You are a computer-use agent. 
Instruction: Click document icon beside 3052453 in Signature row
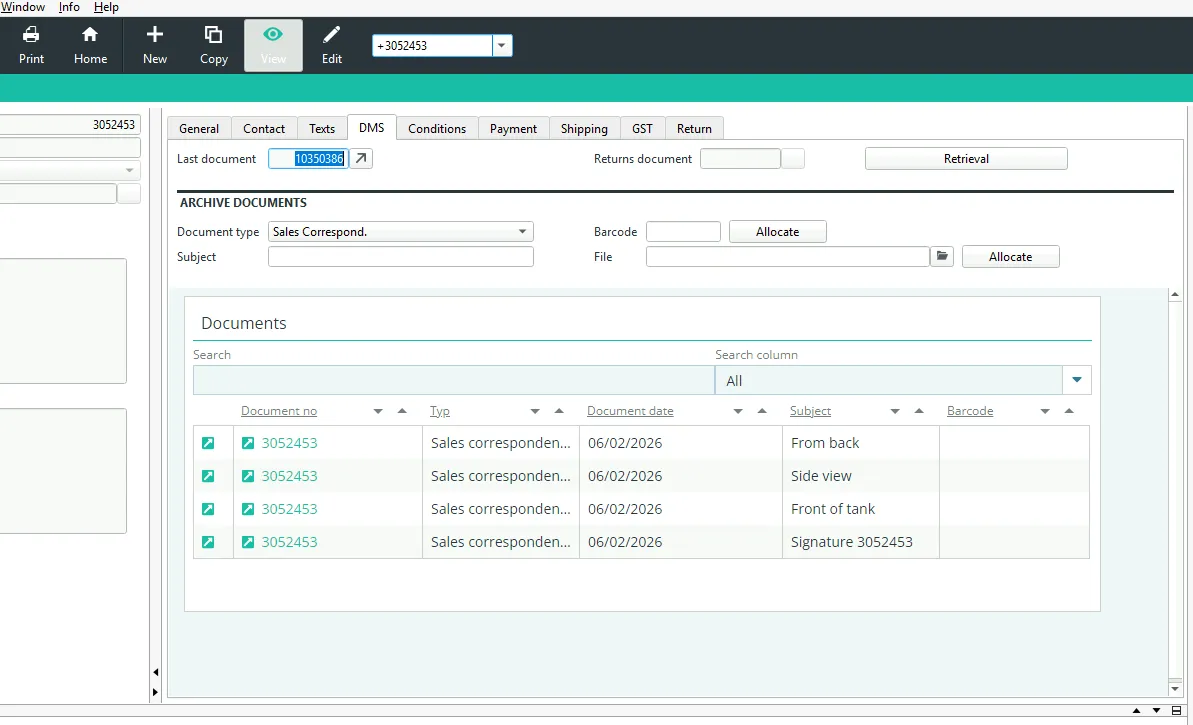(248, 542)
